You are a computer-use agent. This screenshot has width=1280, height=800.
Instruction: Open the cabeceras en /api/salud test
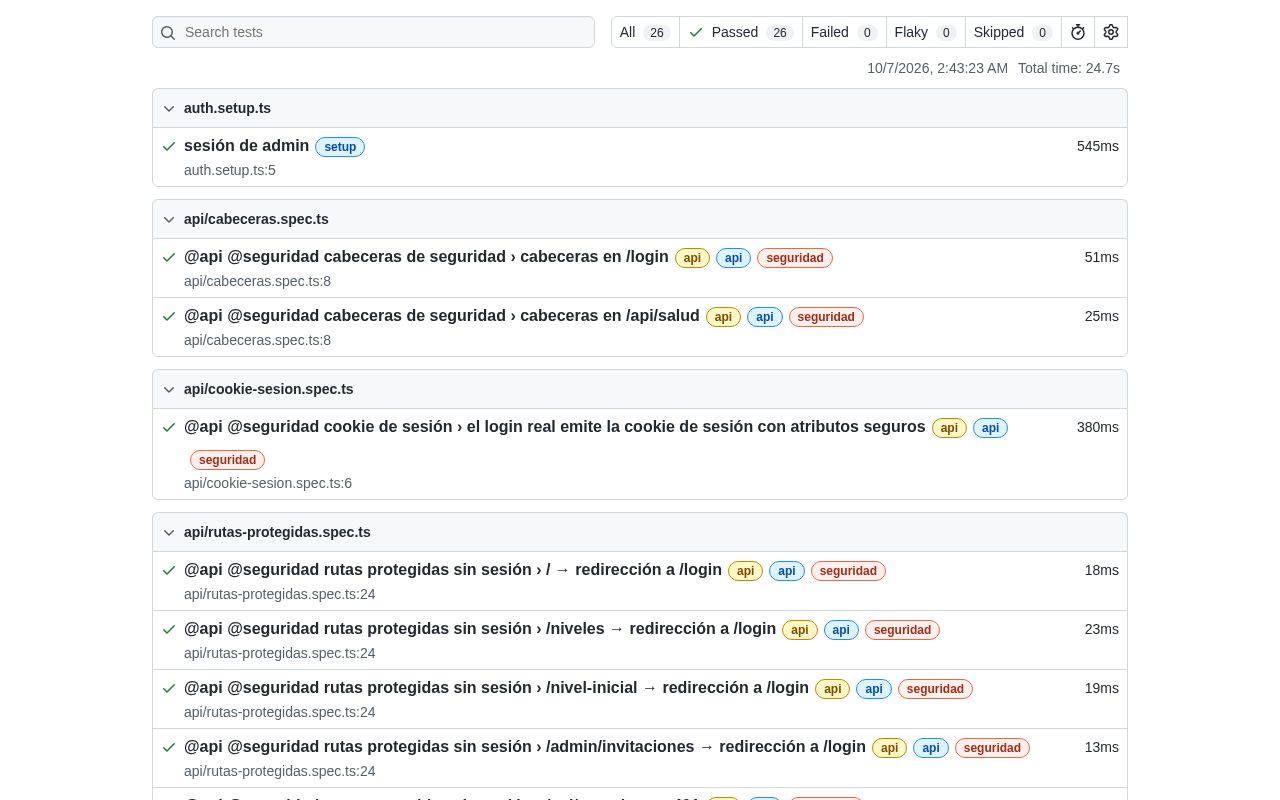tap(442, 316)
